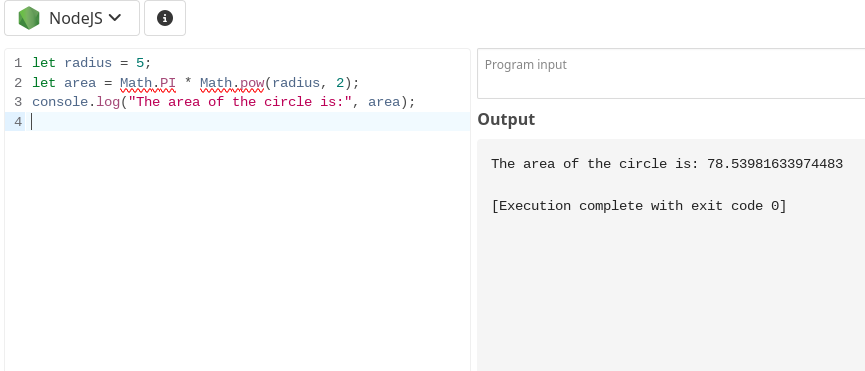Select line number 3 in gutter

pyautogui.click(x=18, y=102)
